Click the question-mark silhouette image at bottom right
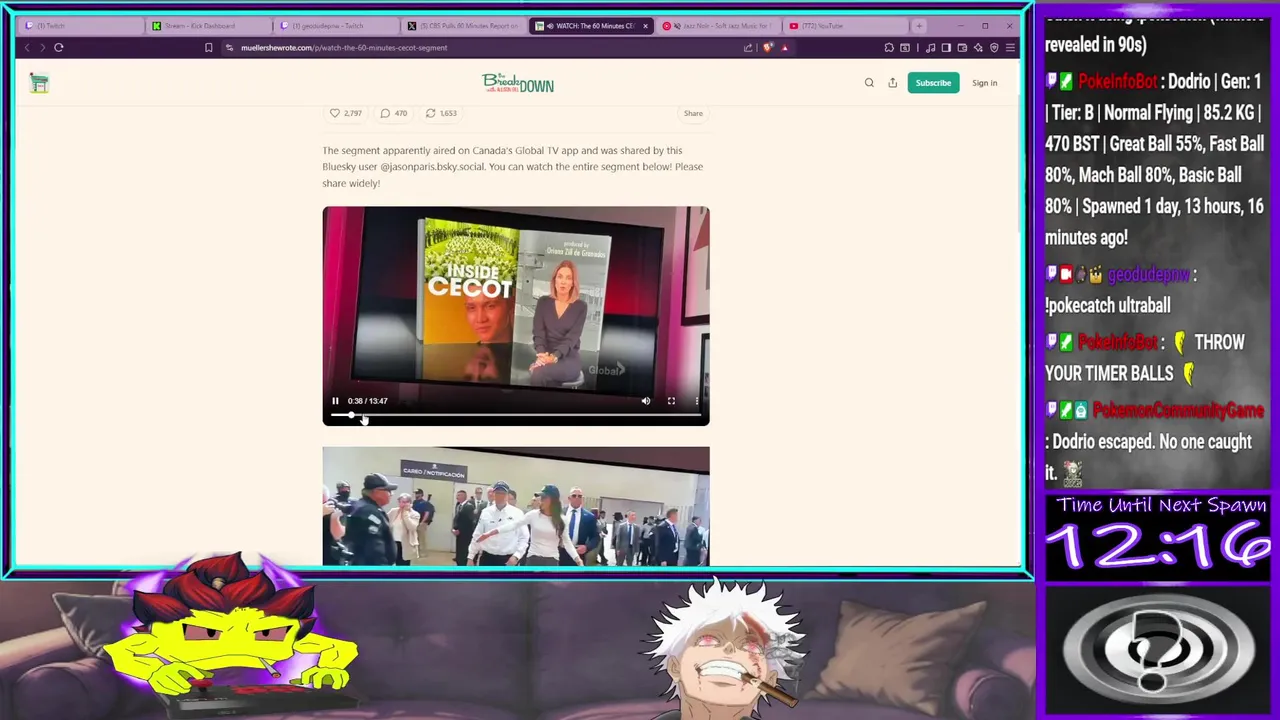The image size is (1280, 720). coord(1158,652)
